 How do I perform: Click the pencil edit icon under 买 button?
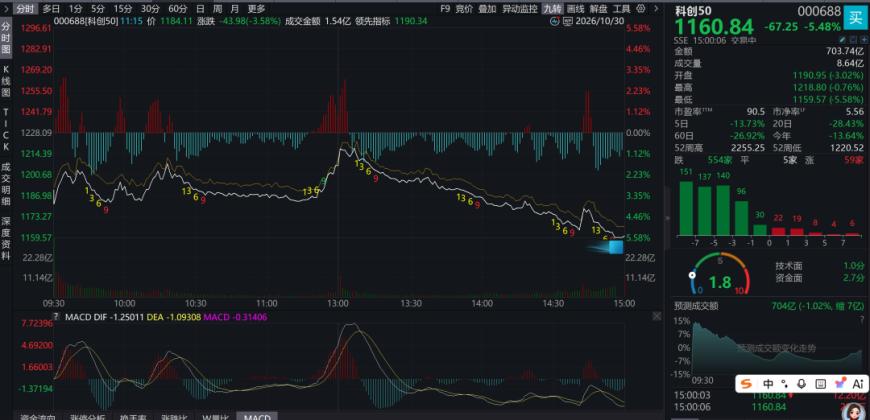(842, 40)
